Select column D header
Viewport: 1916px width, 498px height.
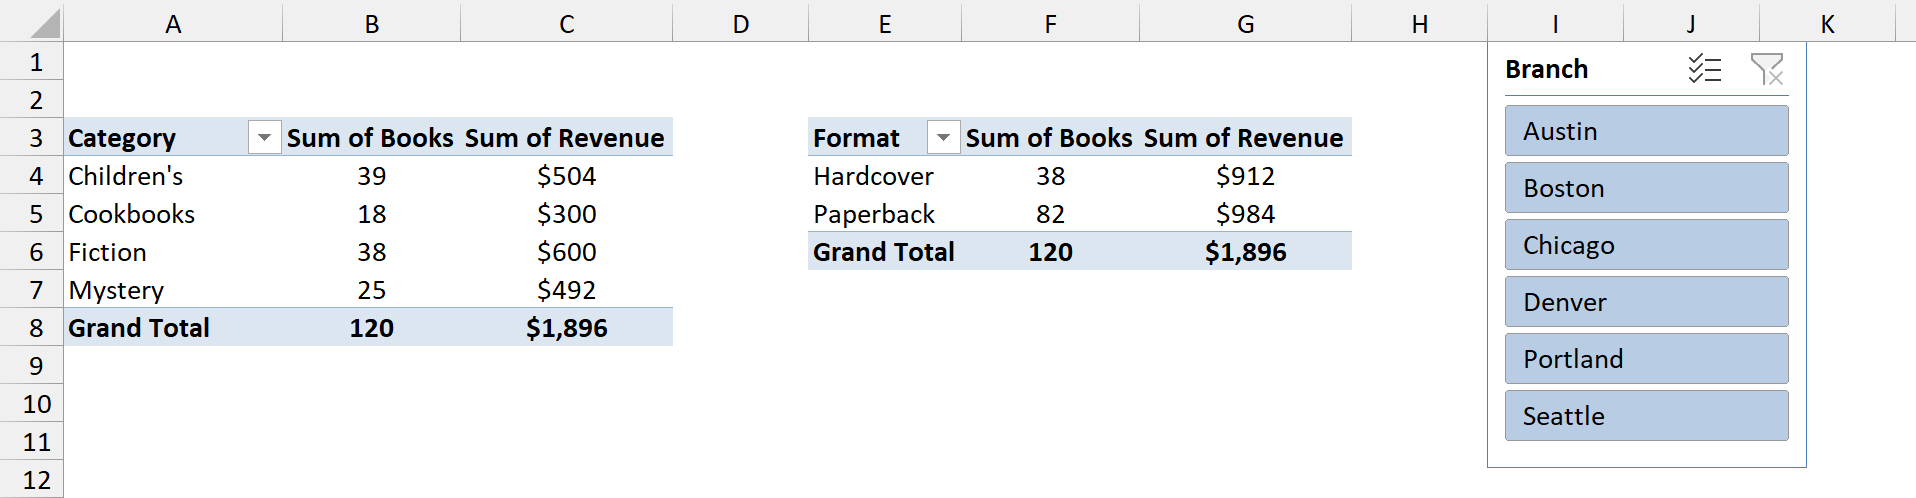coord(741,23)
